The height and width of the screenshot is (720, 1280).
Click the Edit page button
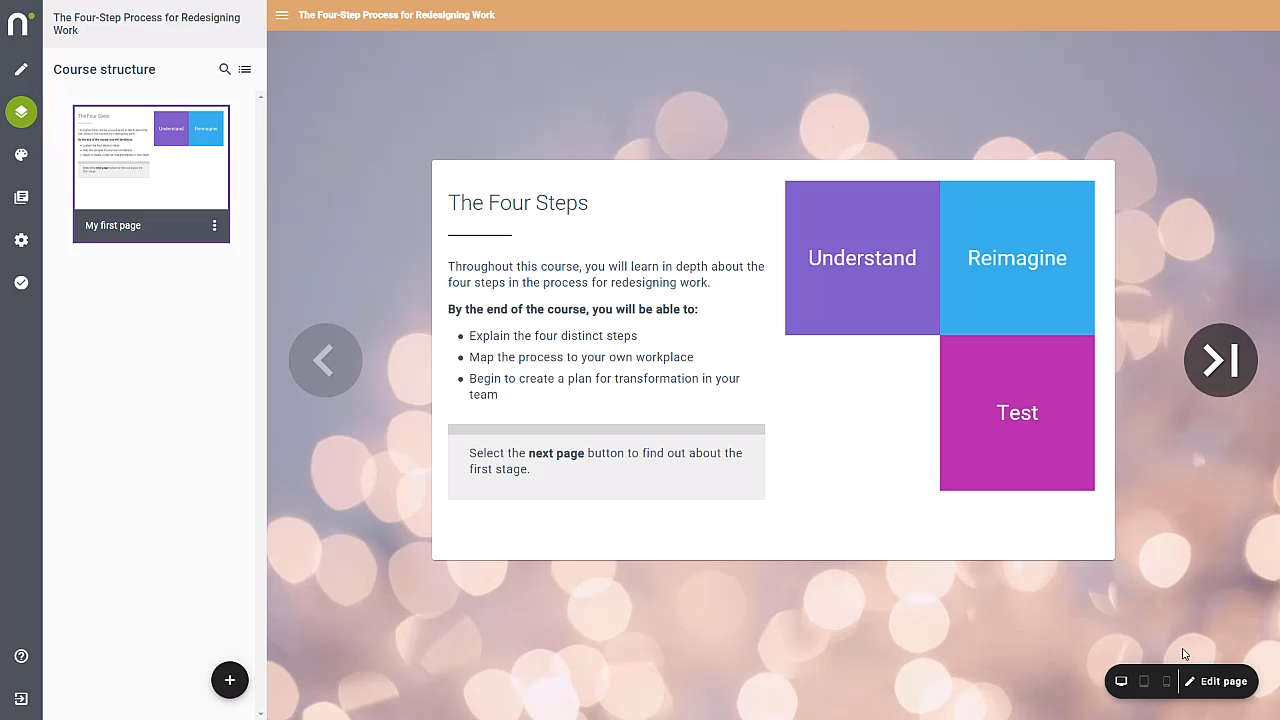pyautogui.click(x=1216, y=681)
